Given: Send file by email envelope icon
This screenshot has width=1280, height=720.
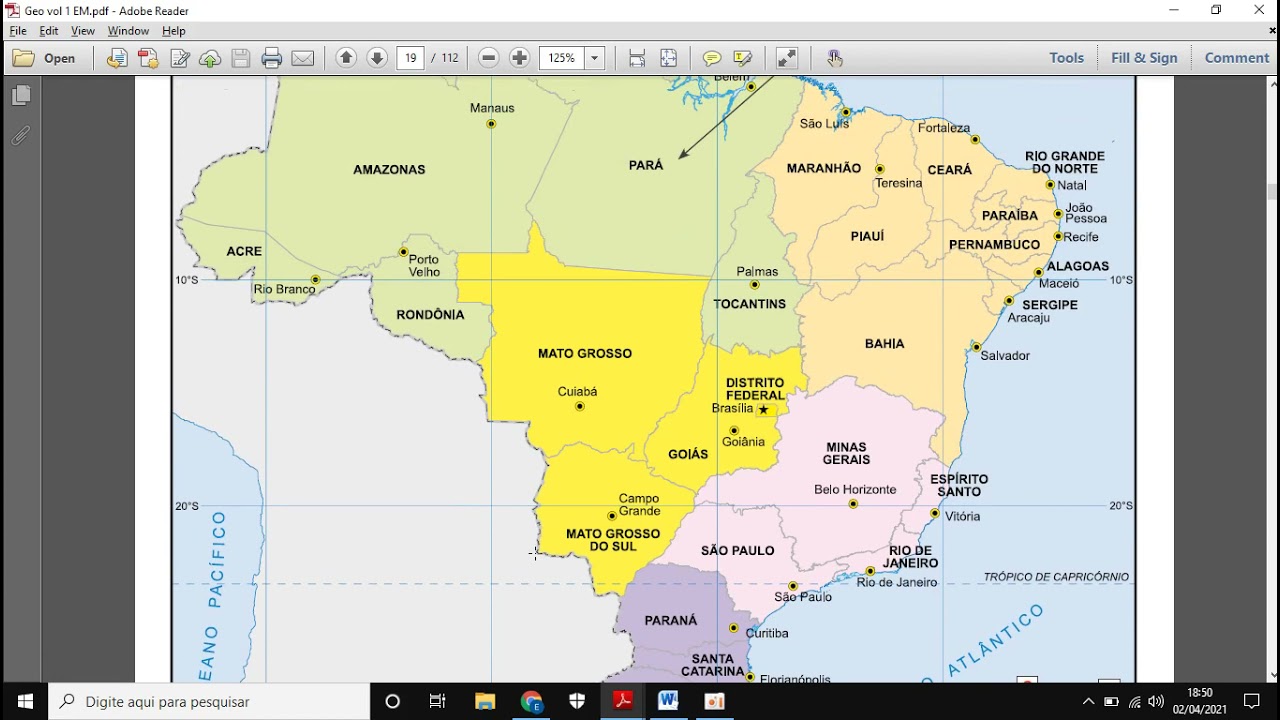Looking at the screenshot, I should pos(303,58).
